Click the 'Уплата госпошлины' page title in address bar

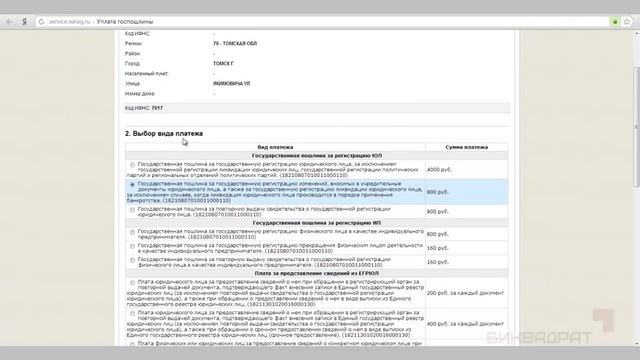tap(125, 22)
